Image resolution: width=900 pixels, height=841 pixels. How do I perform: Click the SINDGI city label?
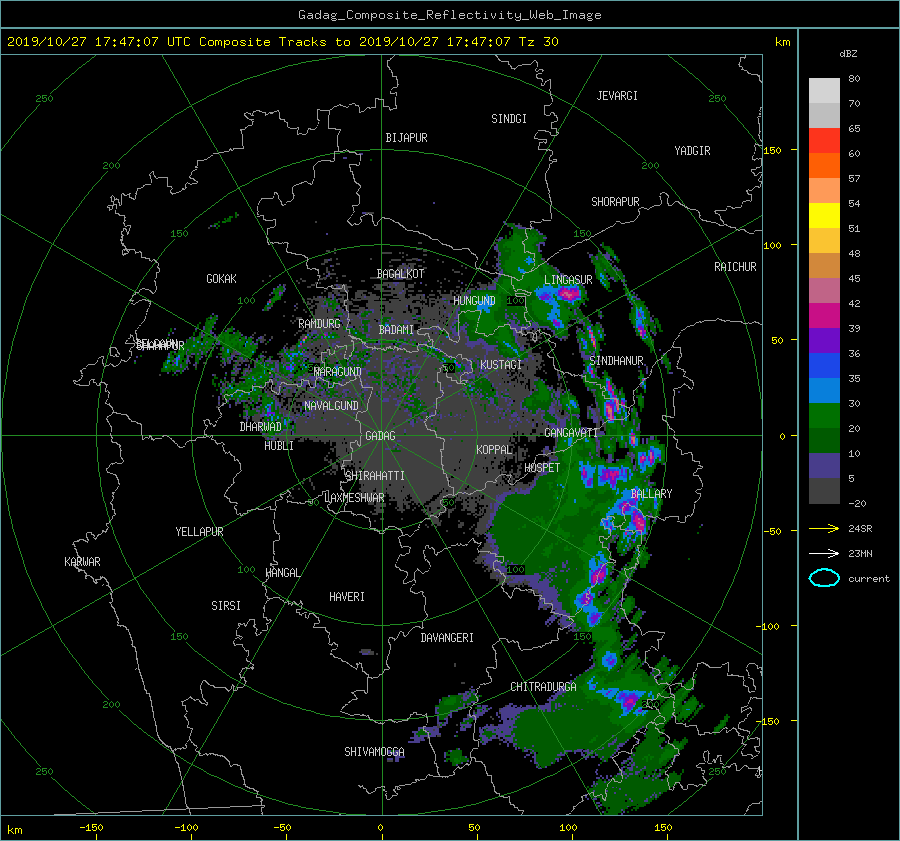[x=509, y=119]
